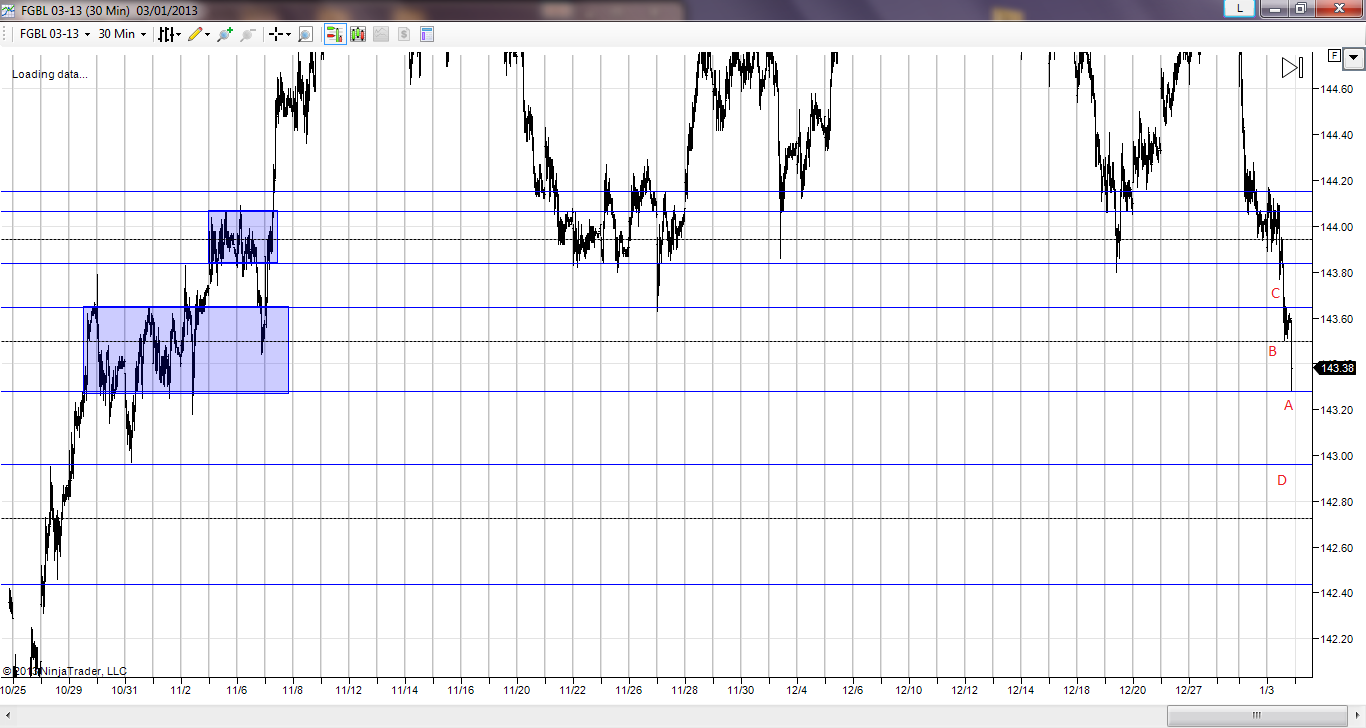The image size is (1366, 728).
Task: Restore down the FGBL chart window
Action: click(1301, 8)
